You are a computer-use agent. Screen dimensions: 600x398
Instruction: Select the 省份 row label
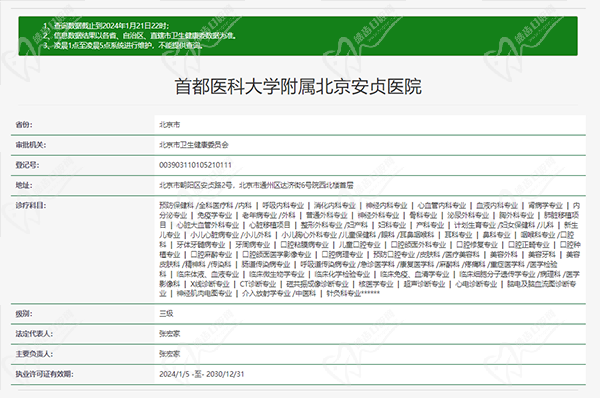coord(24,125)
